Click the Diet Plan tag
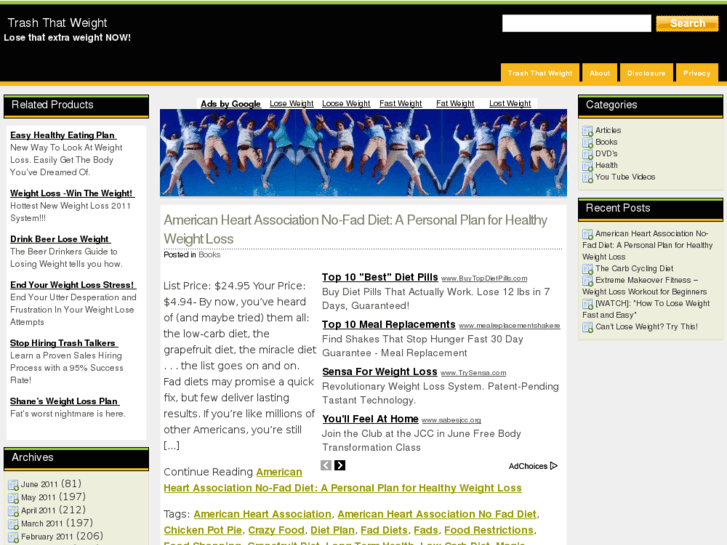727x545 pixels. point(332,530)
